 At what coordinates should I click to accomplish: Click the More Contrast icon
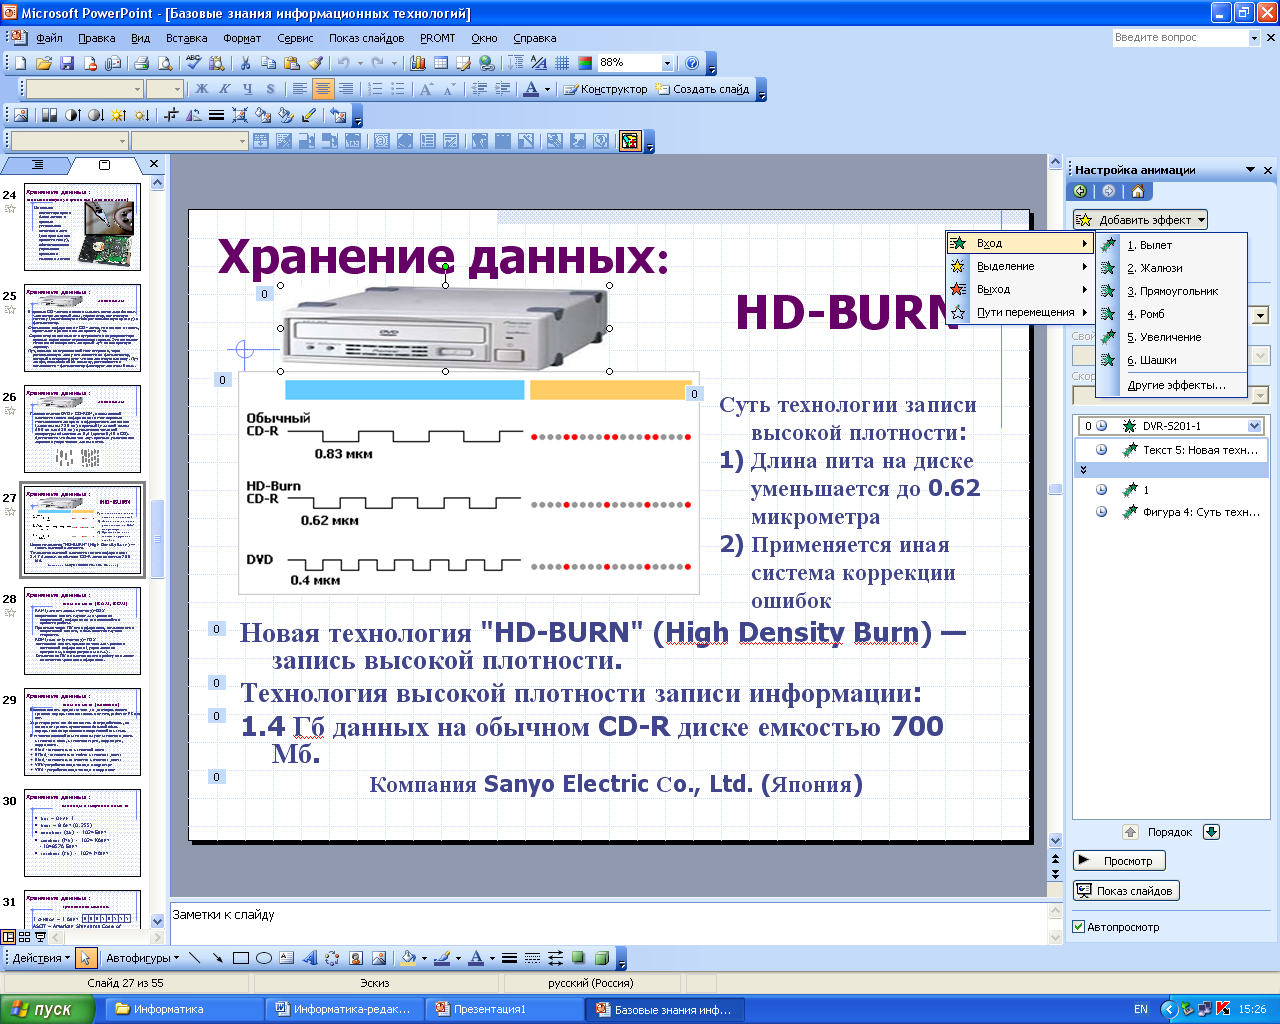click(73, 115)
